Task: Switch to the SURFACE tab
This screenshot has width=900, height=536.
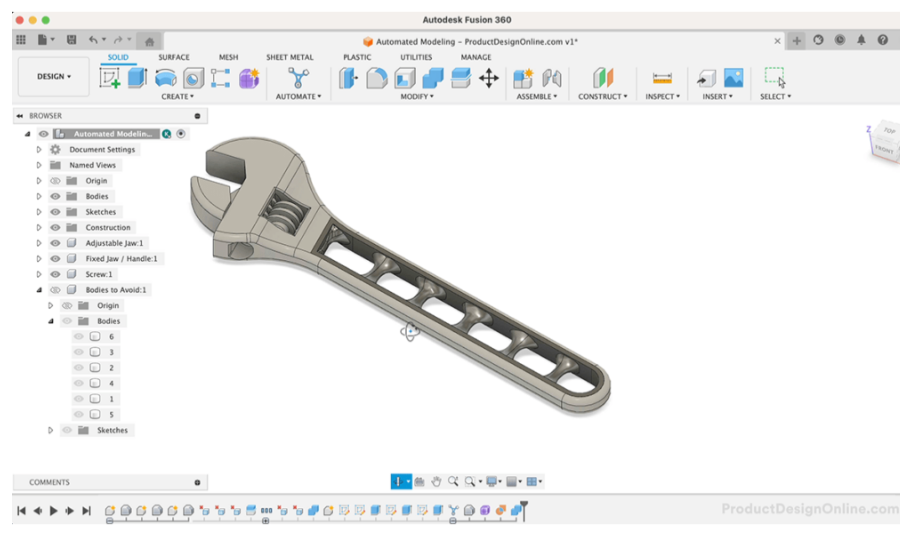Action: [x=174, y=57]
